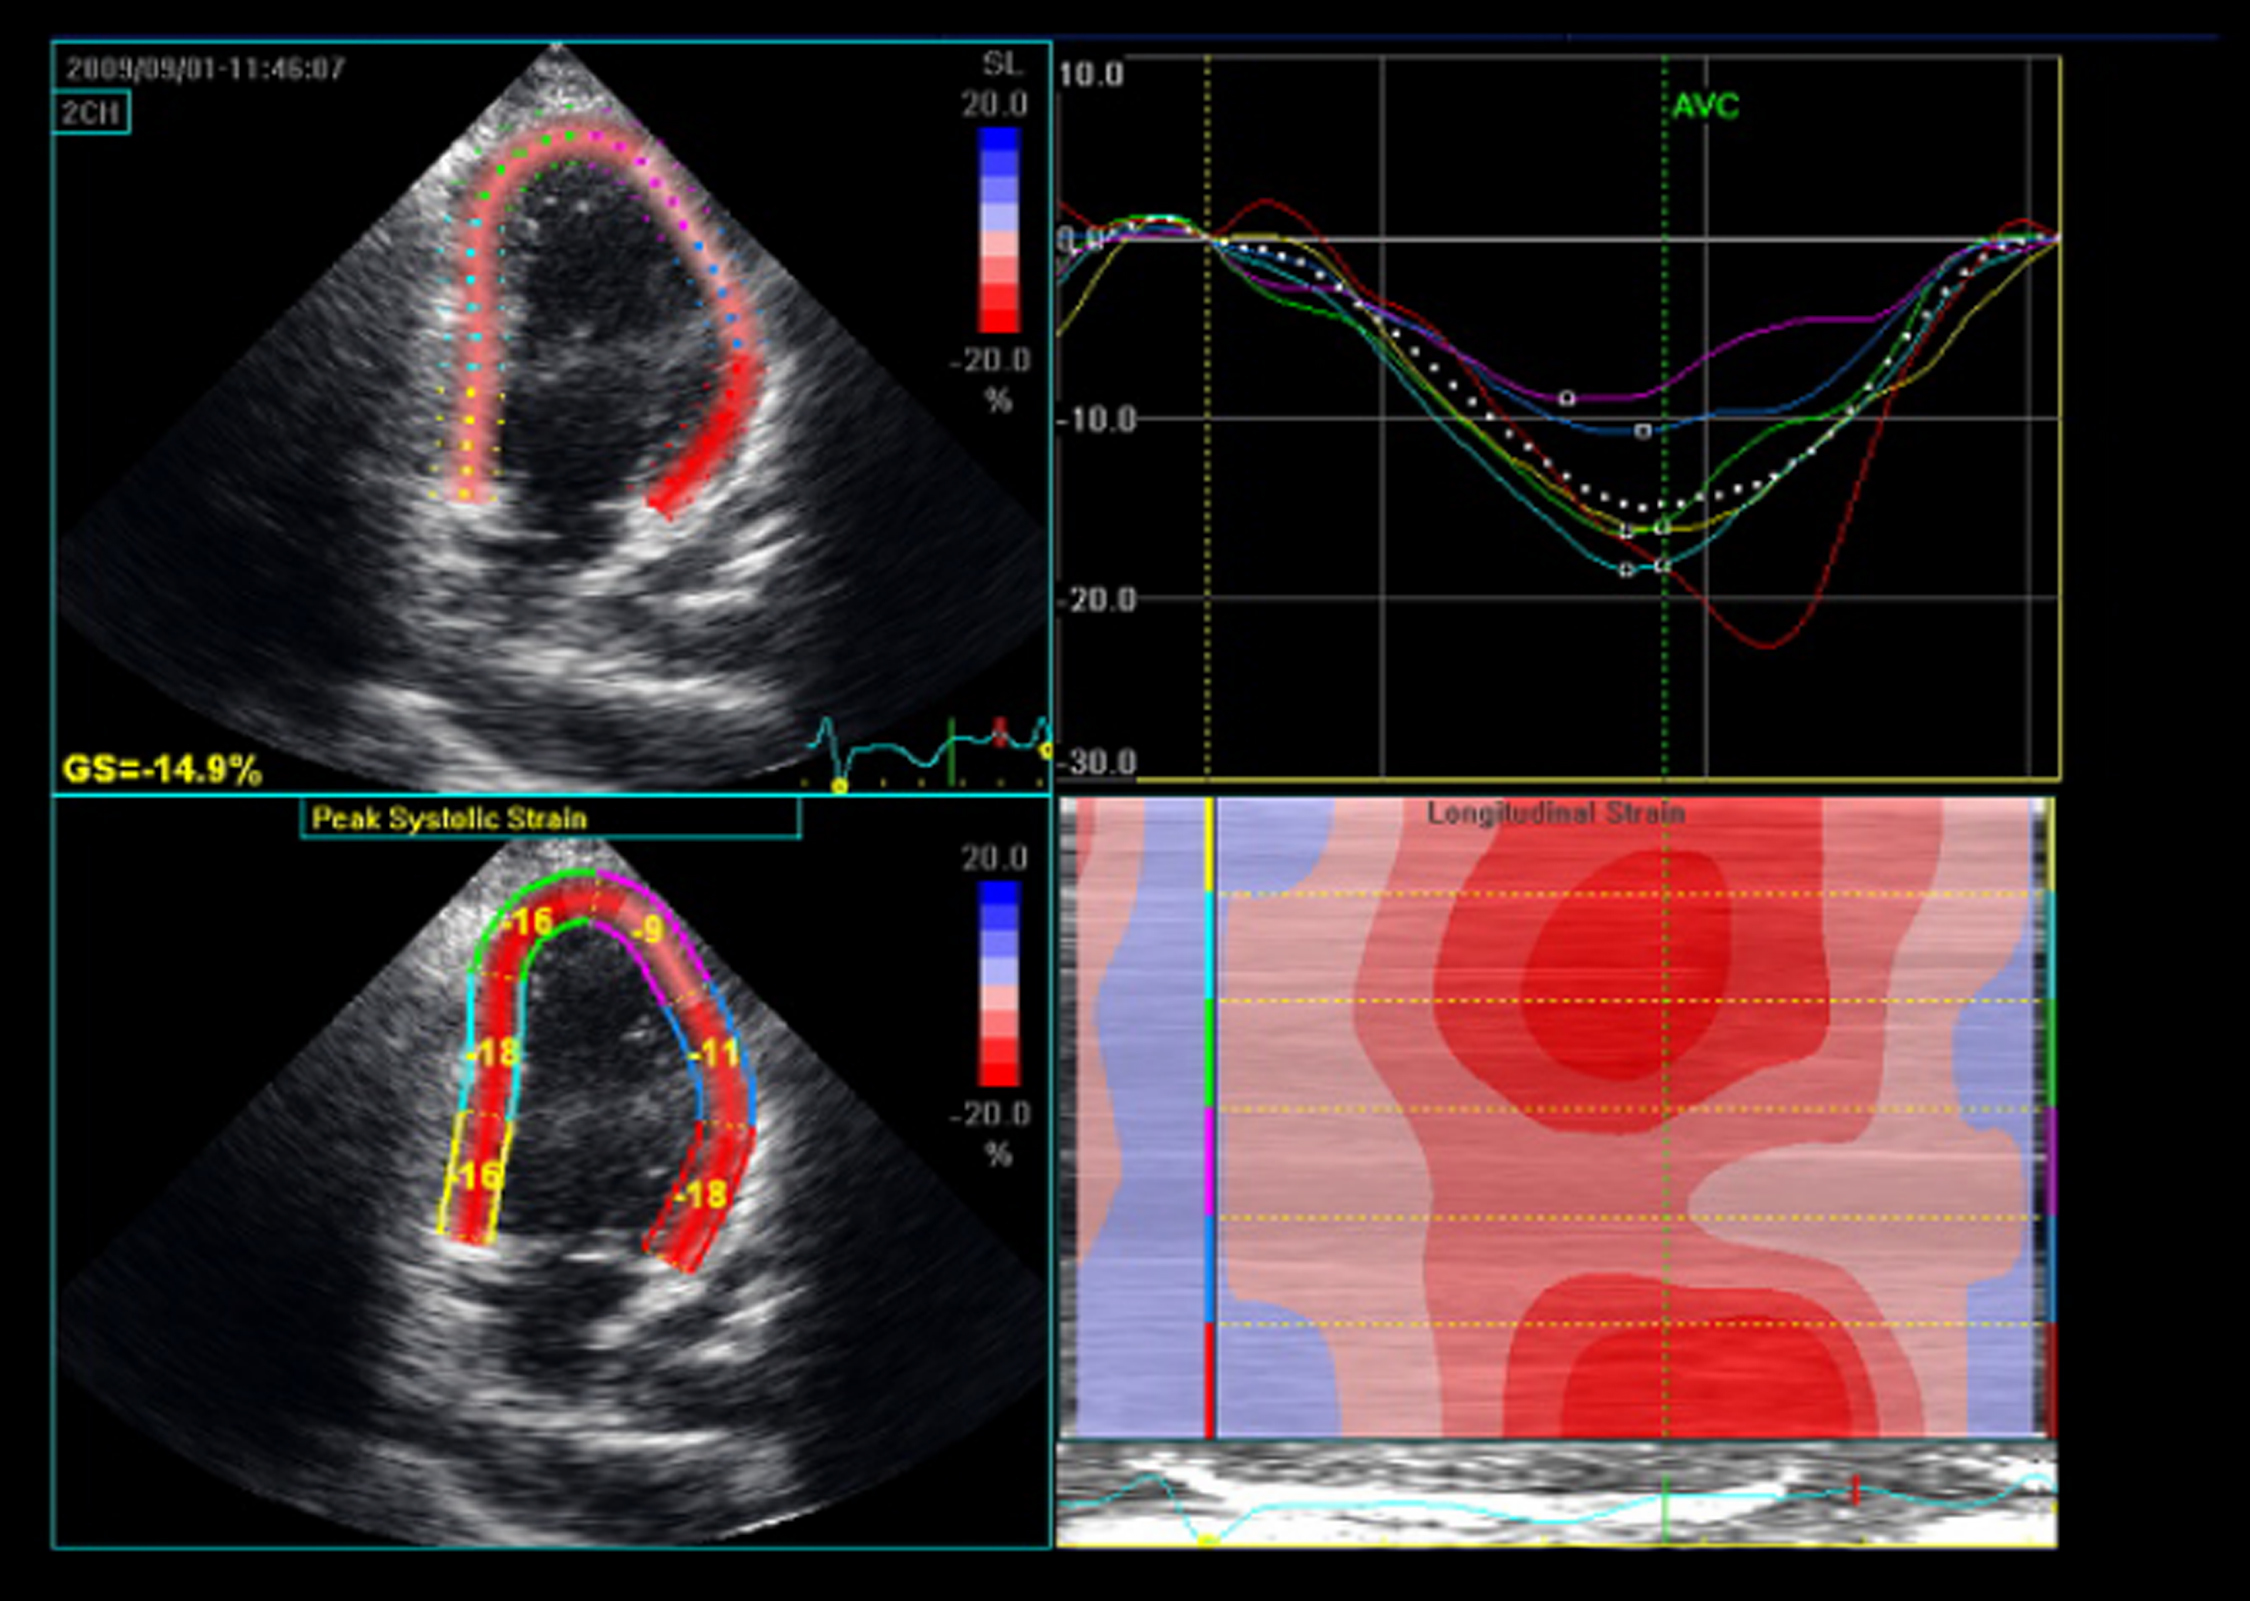The image size is (2250, 1601).
Task: Click the peak marker on the blue curve
Action: tap(1643, 431)
